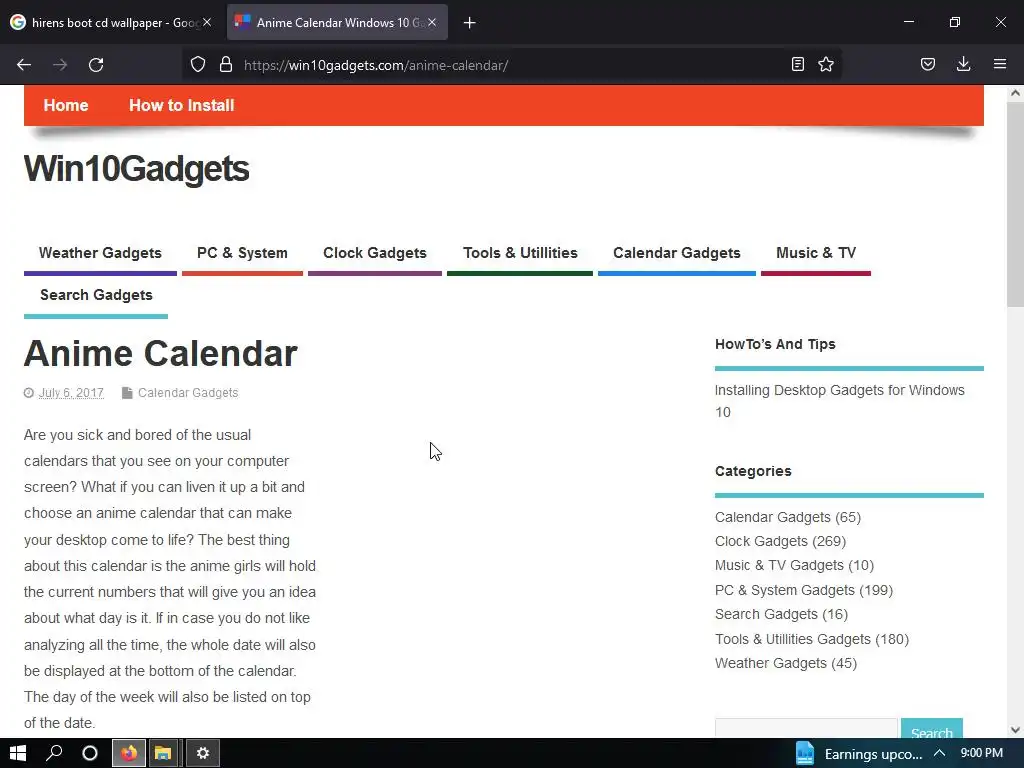Screen dimensions: 1024x768
Task: Open Clock Gadgets menu item
Action: 375,253
